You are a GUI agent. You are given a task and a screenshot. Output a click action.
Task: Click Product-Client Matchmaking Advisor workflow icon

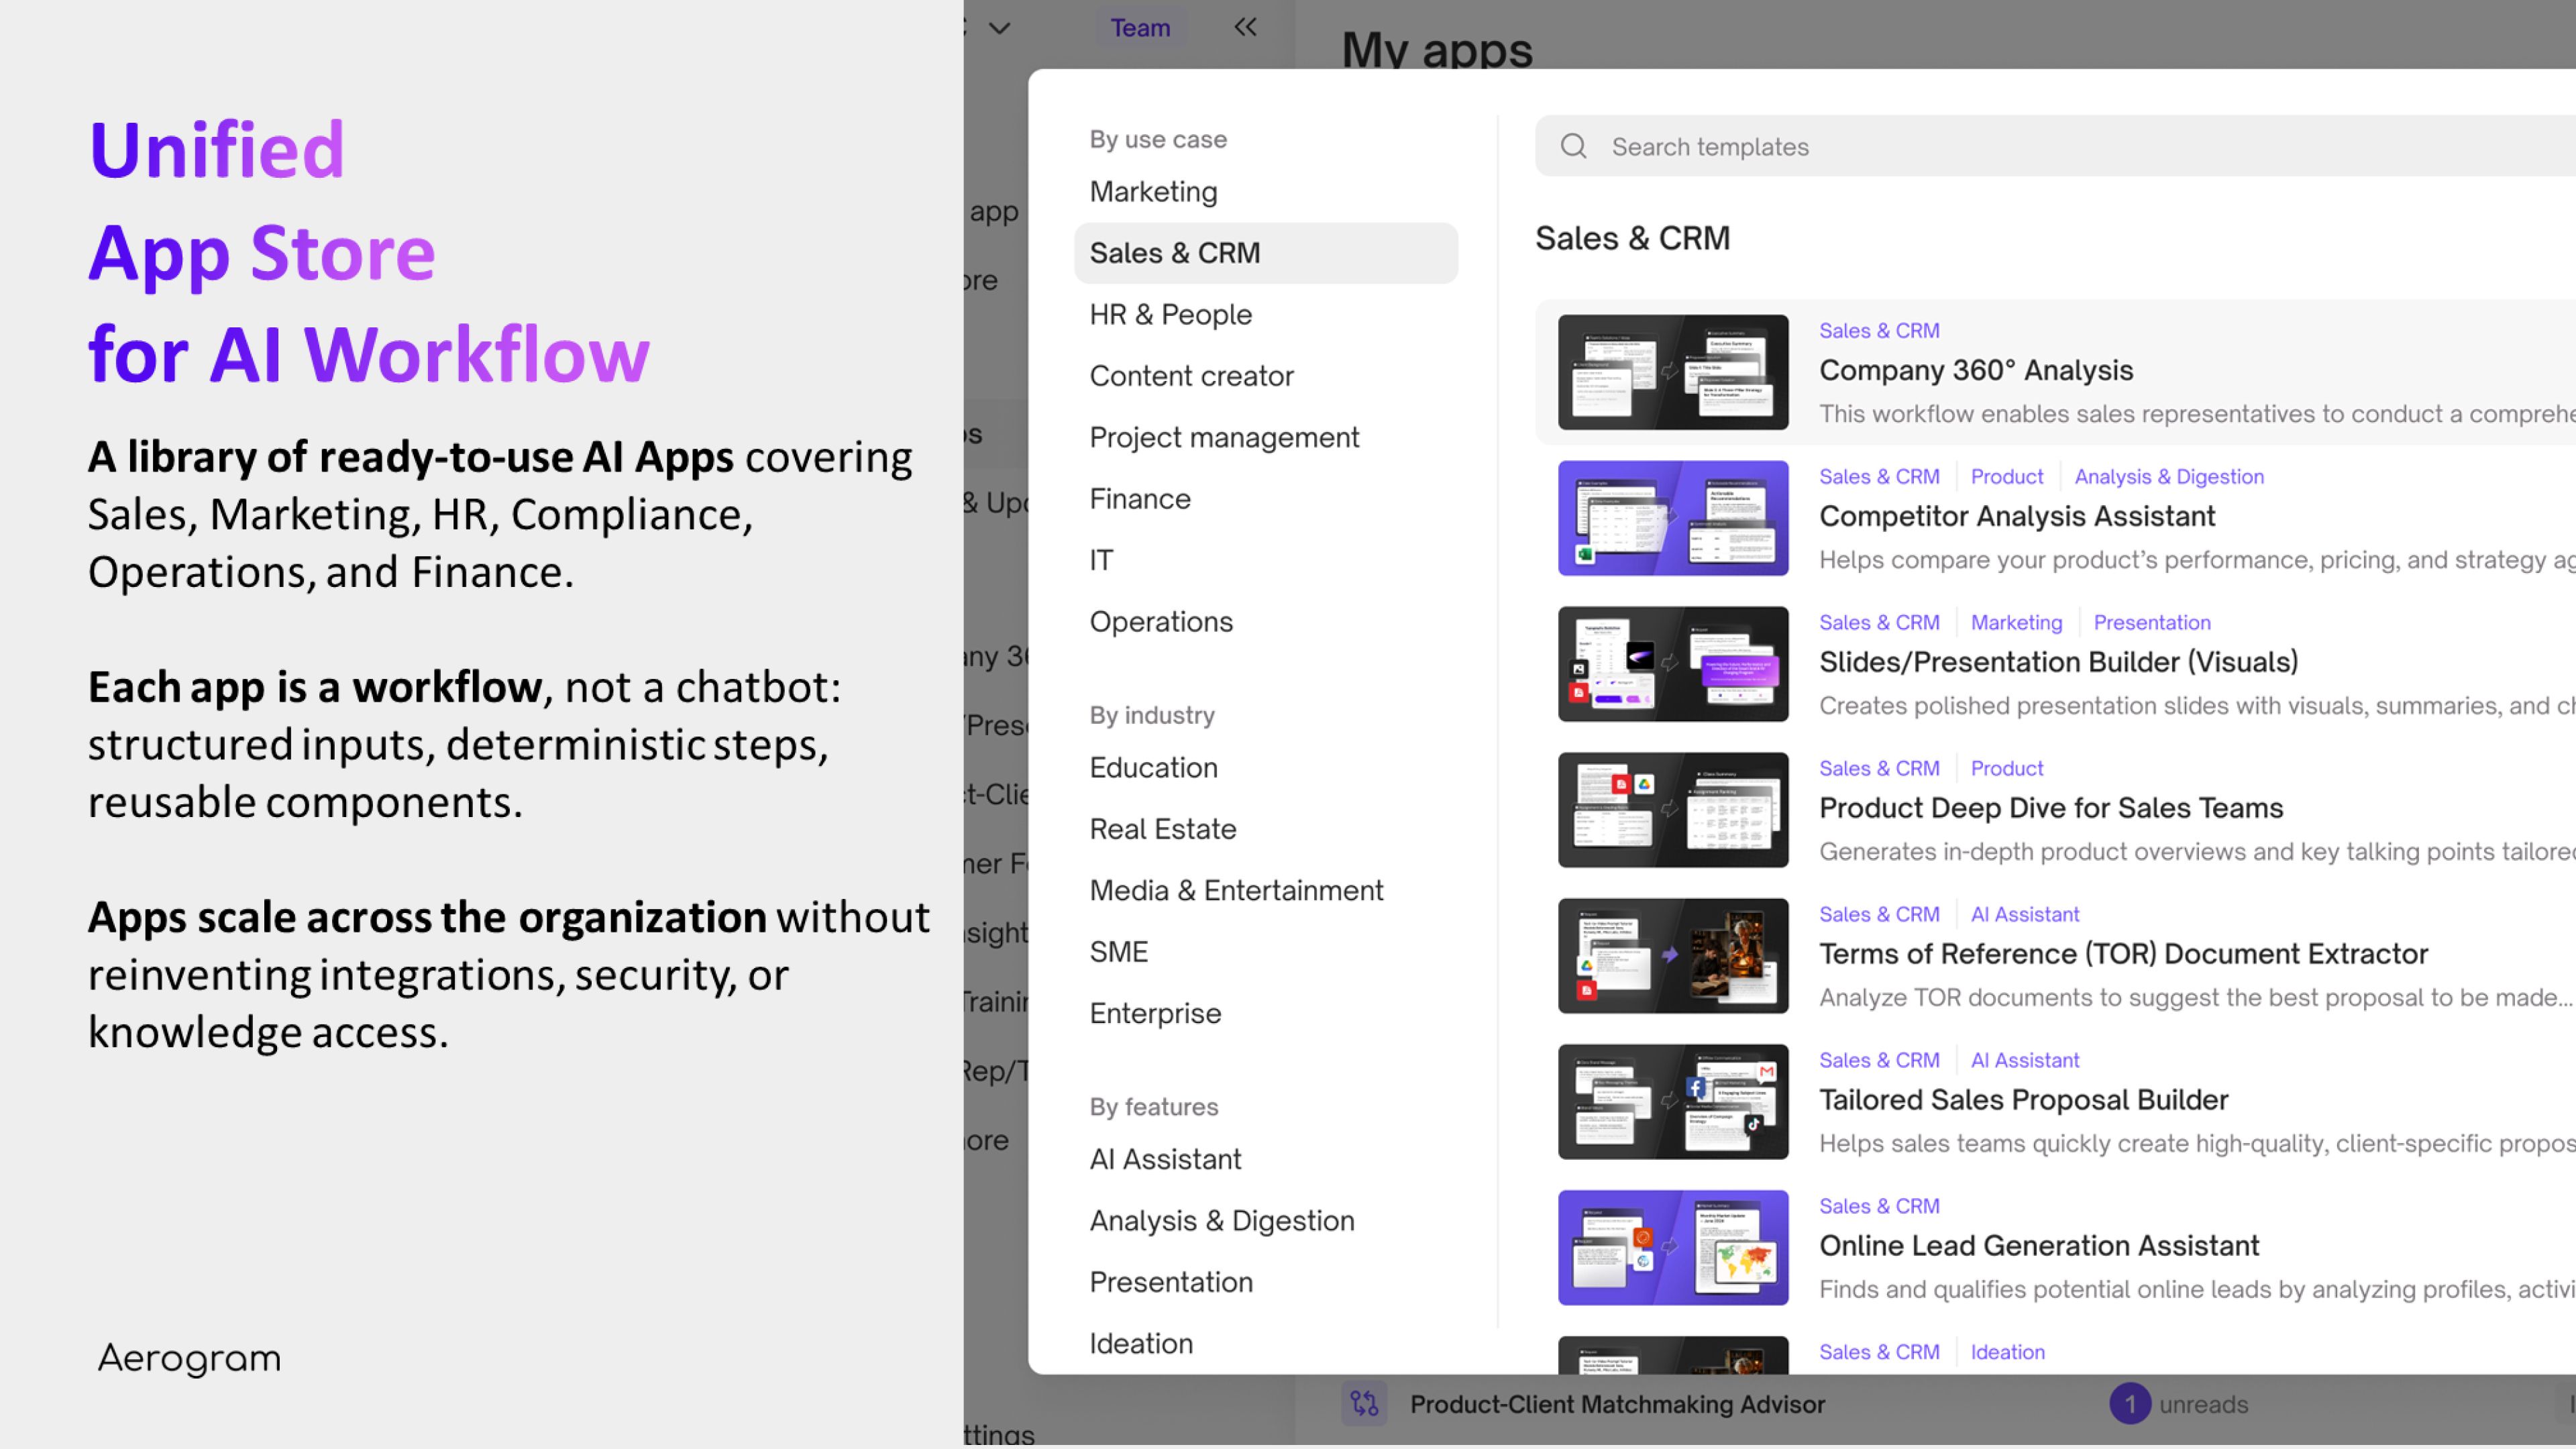(1364, 1404)
